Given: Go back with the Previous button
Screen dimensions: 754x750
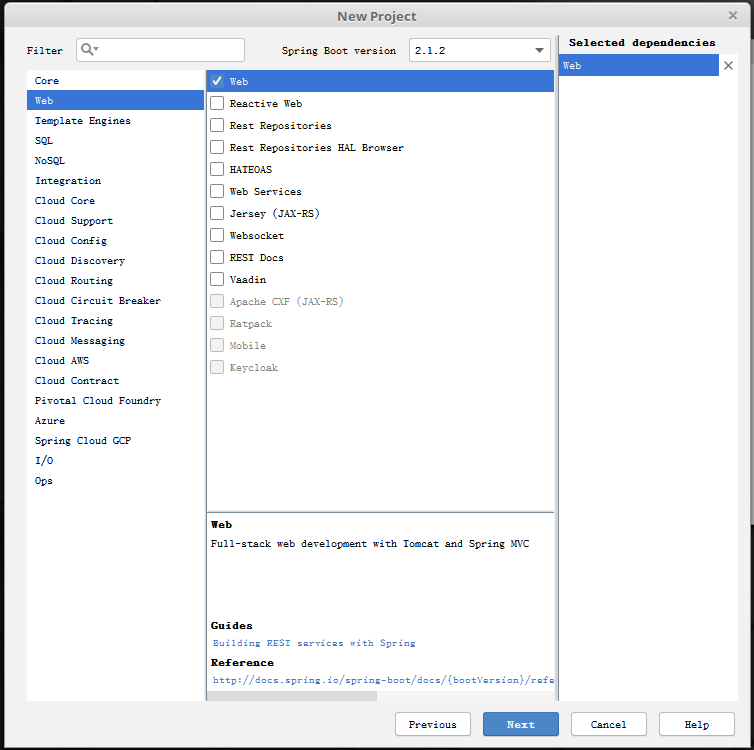Looking at the screenshot, I should (433, 724).
